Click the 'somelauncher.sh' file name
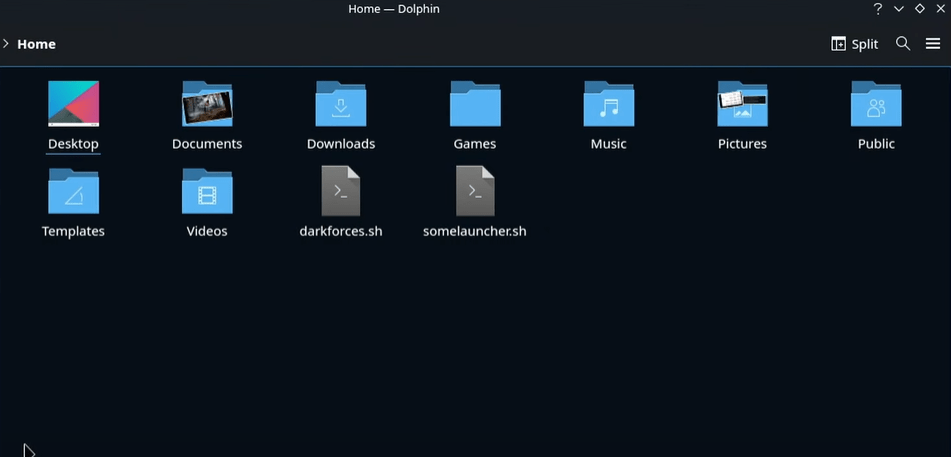This screenshot has width=951, height=457. tap(475, 231)
